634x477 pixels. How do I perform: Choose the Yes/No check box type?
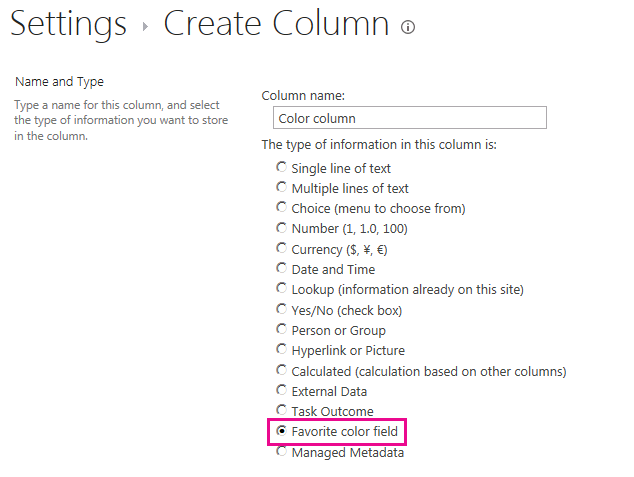point(282,310)
